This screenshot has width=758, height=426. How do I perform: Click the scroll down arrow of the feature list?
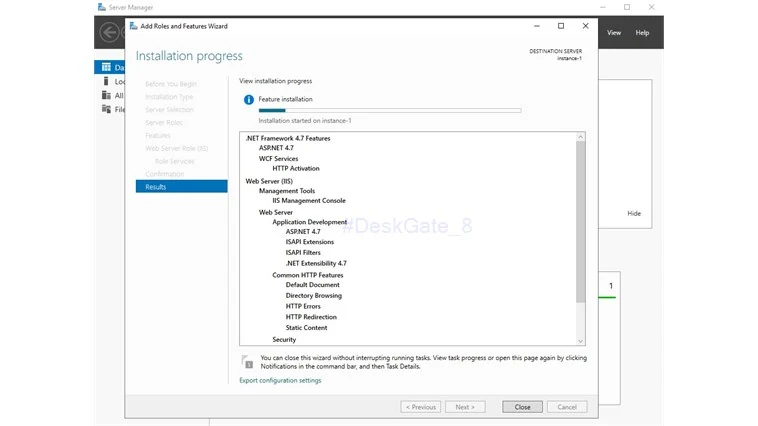click(581, 341)
